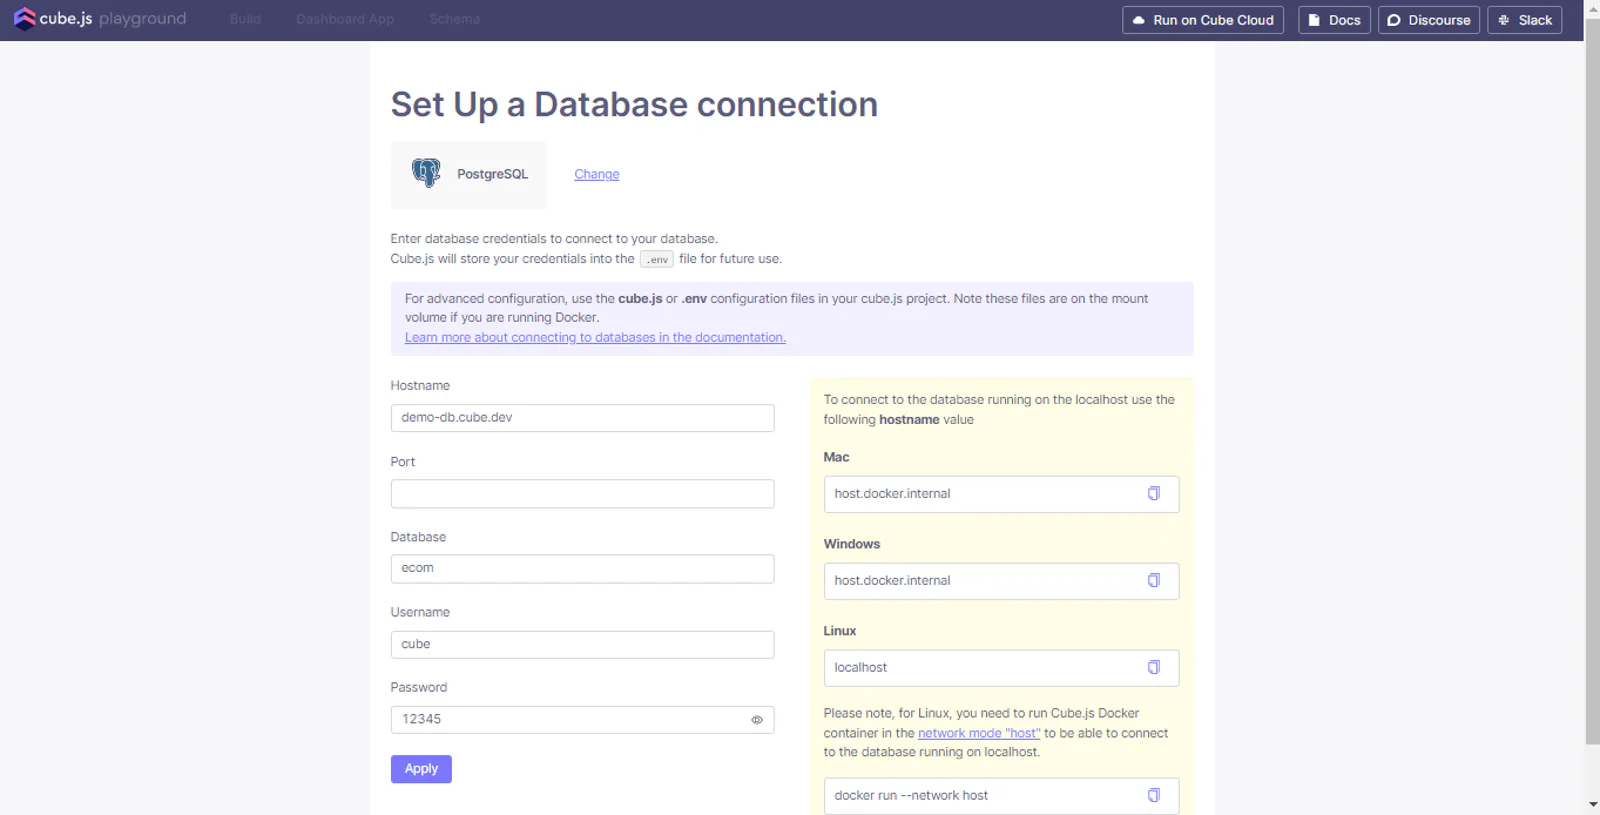Focus the Password input field
This screenshot has width=1600, height=815.
tap(582, 720)
